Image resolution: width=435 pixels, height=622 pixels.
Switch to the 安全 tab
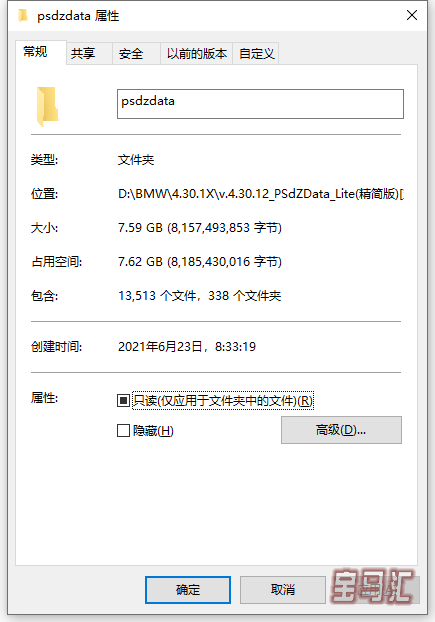coord(136,53)
